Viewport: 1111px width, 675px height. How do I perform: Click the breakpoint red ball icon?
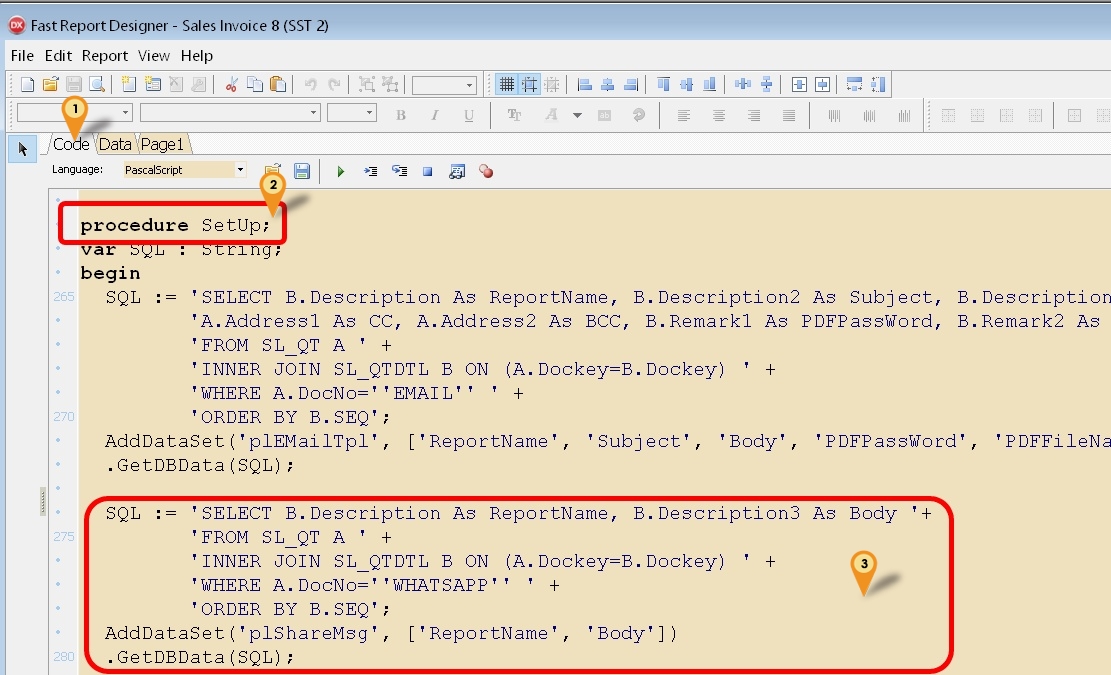(x=485, y=171)
